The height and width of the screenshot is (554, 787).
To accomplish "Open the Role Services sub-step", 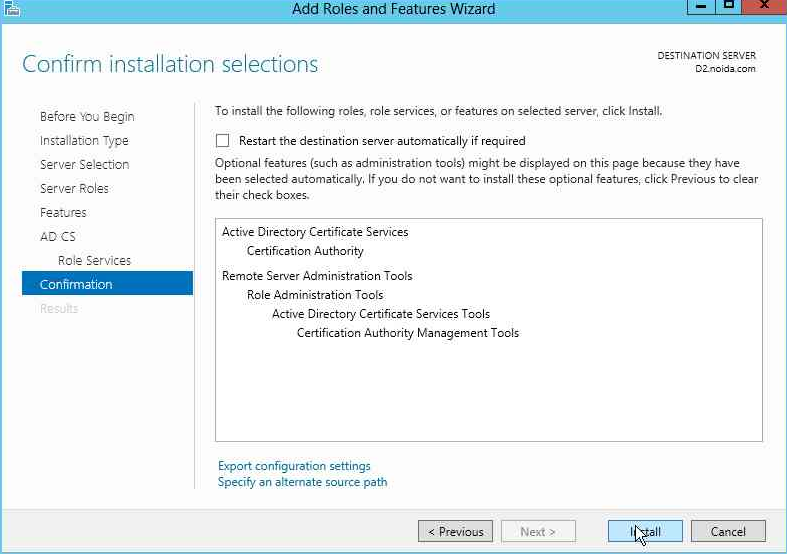I will (94, 260).
